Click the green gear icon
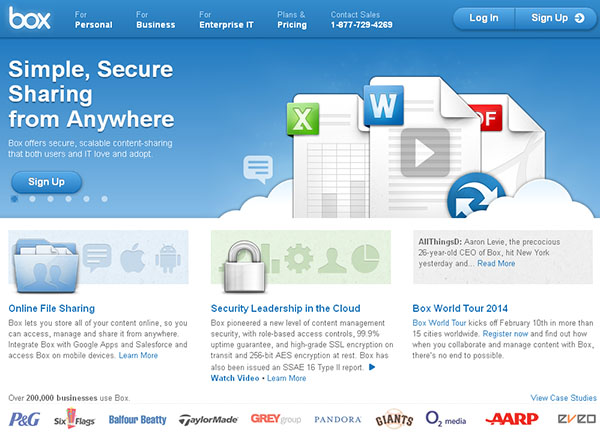 coord(298,258)
